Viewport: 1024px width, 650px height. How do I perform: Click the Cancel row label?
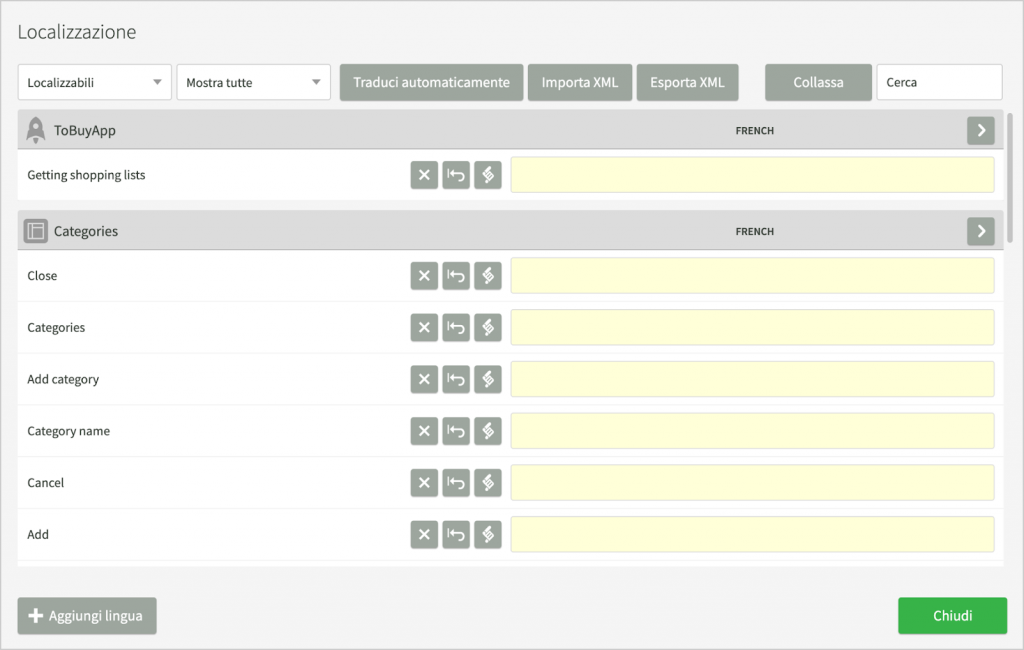click(x=46, y=483)
